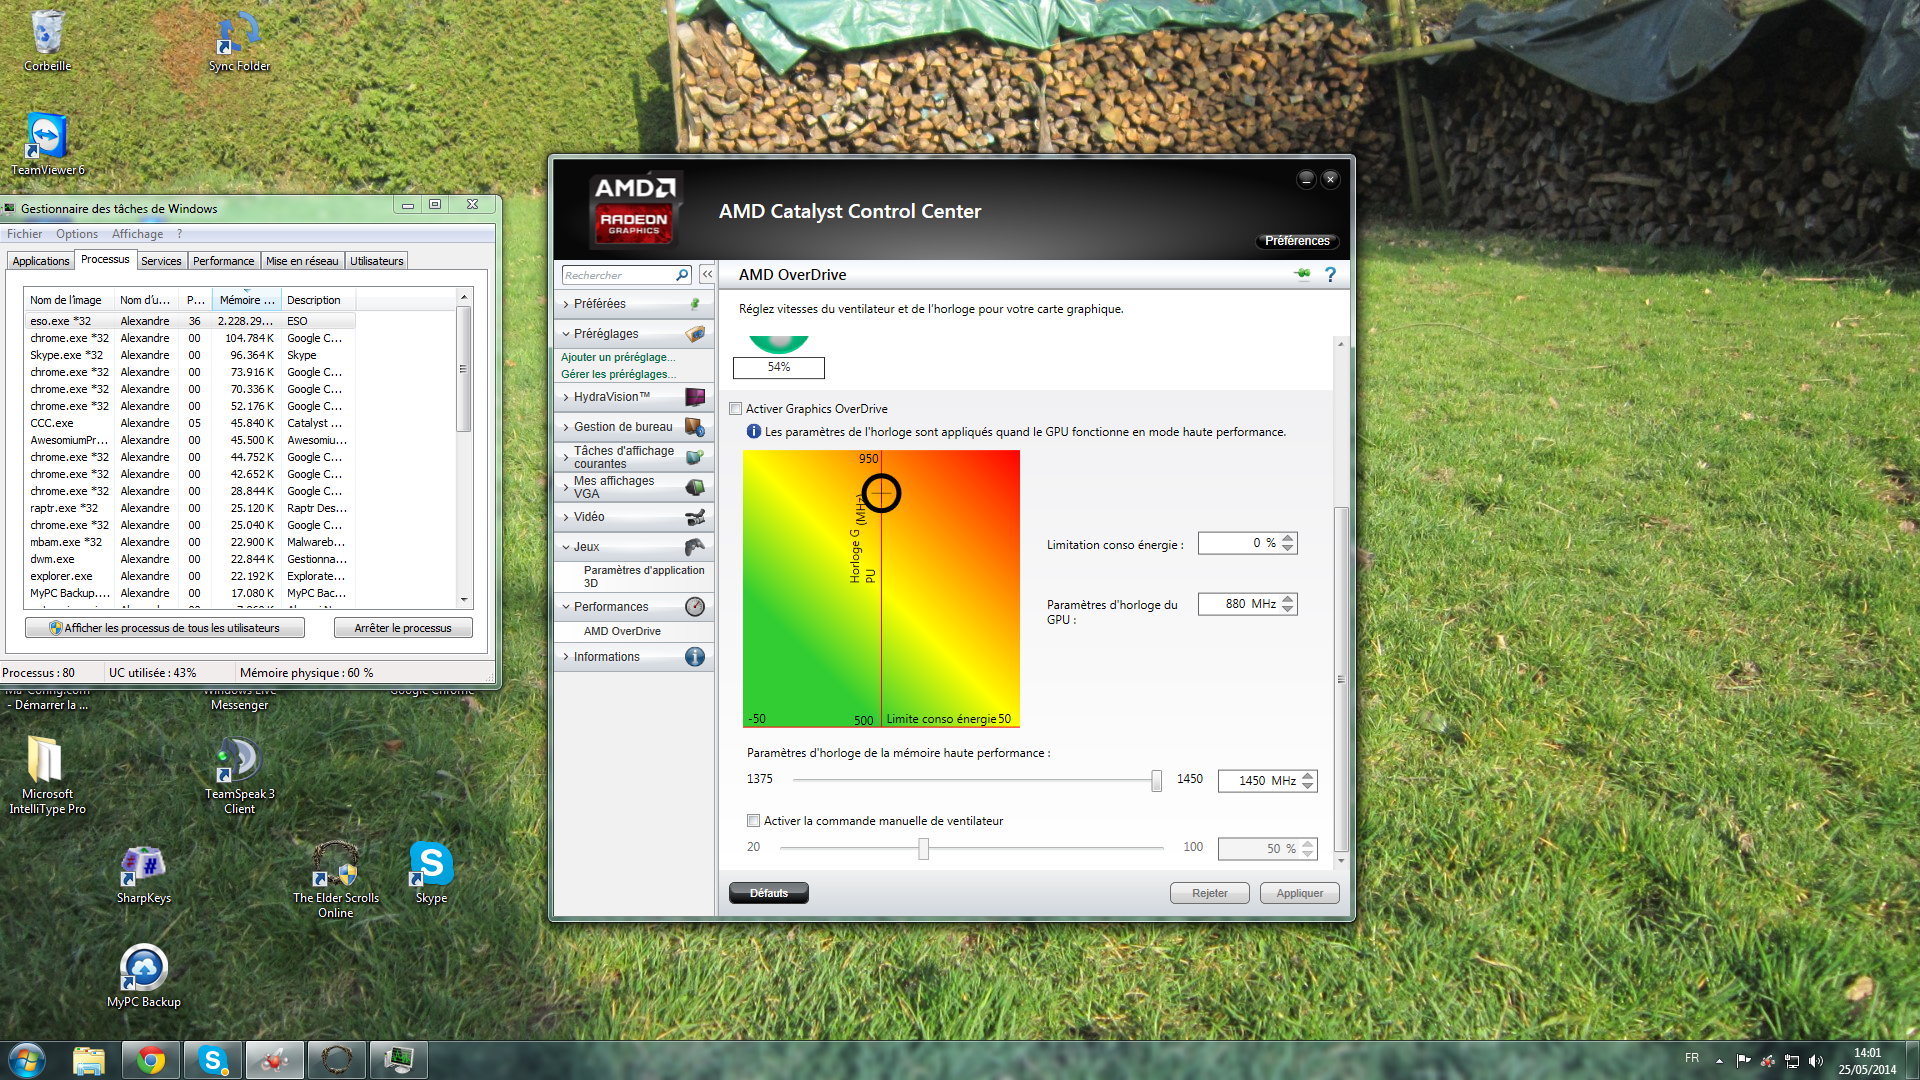This screenshot has height=1080, width=1920.
Task: Collapse sidebar with double-chevron icon
Action: pos(707,274)
